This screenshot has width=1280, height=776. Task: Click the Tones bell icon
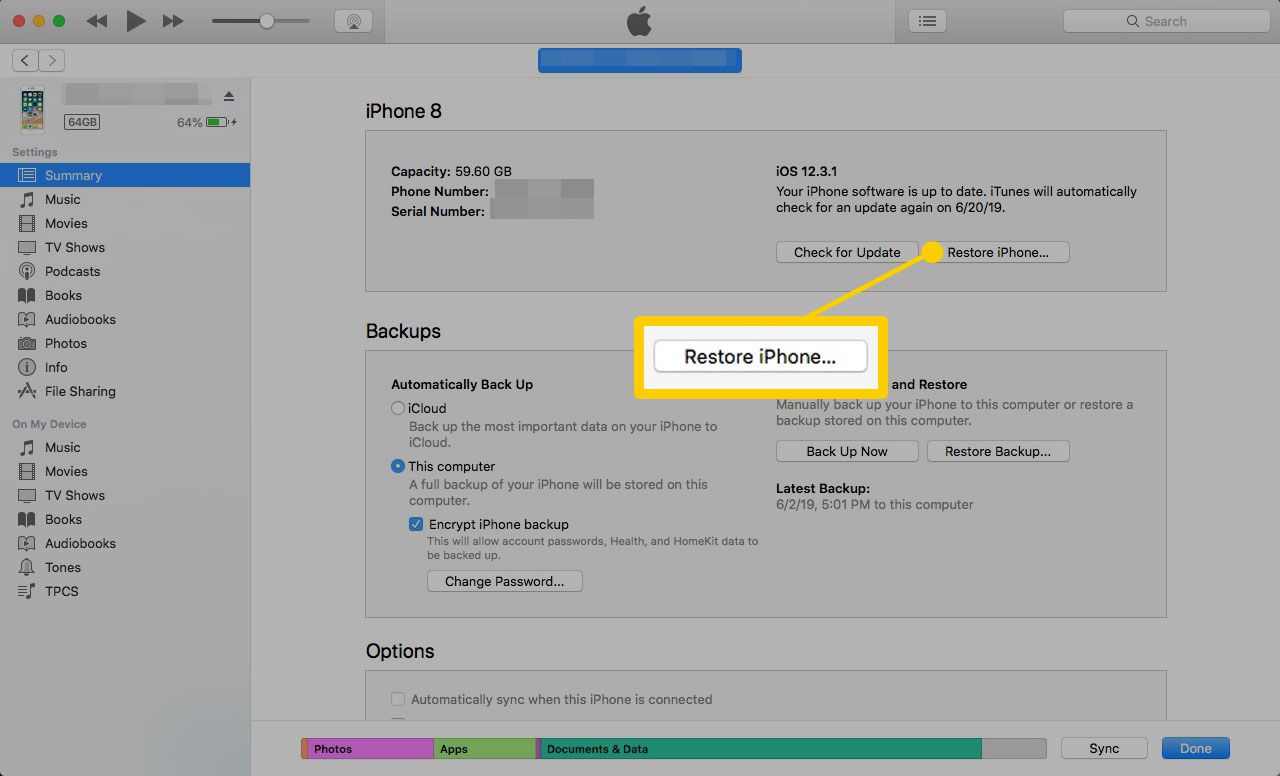coord(27,567)
